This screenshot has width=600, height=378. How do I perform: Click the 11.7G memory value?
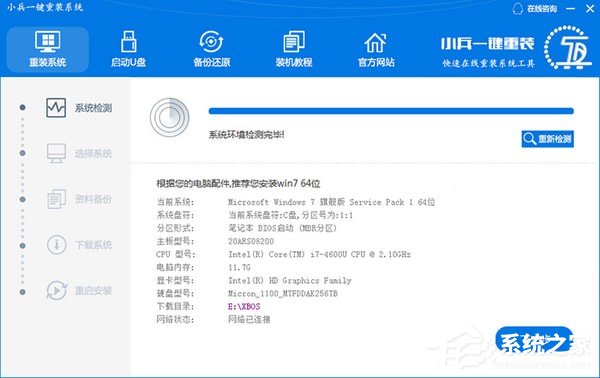(x=240, y=267)
